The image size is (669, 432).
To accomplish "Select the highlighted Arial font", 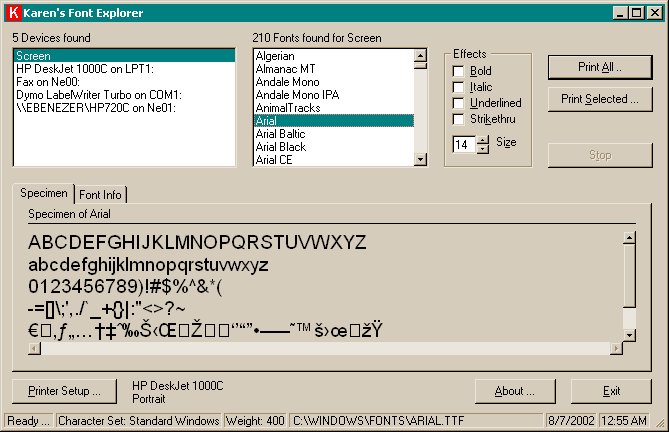I will [x=334, y=121].
